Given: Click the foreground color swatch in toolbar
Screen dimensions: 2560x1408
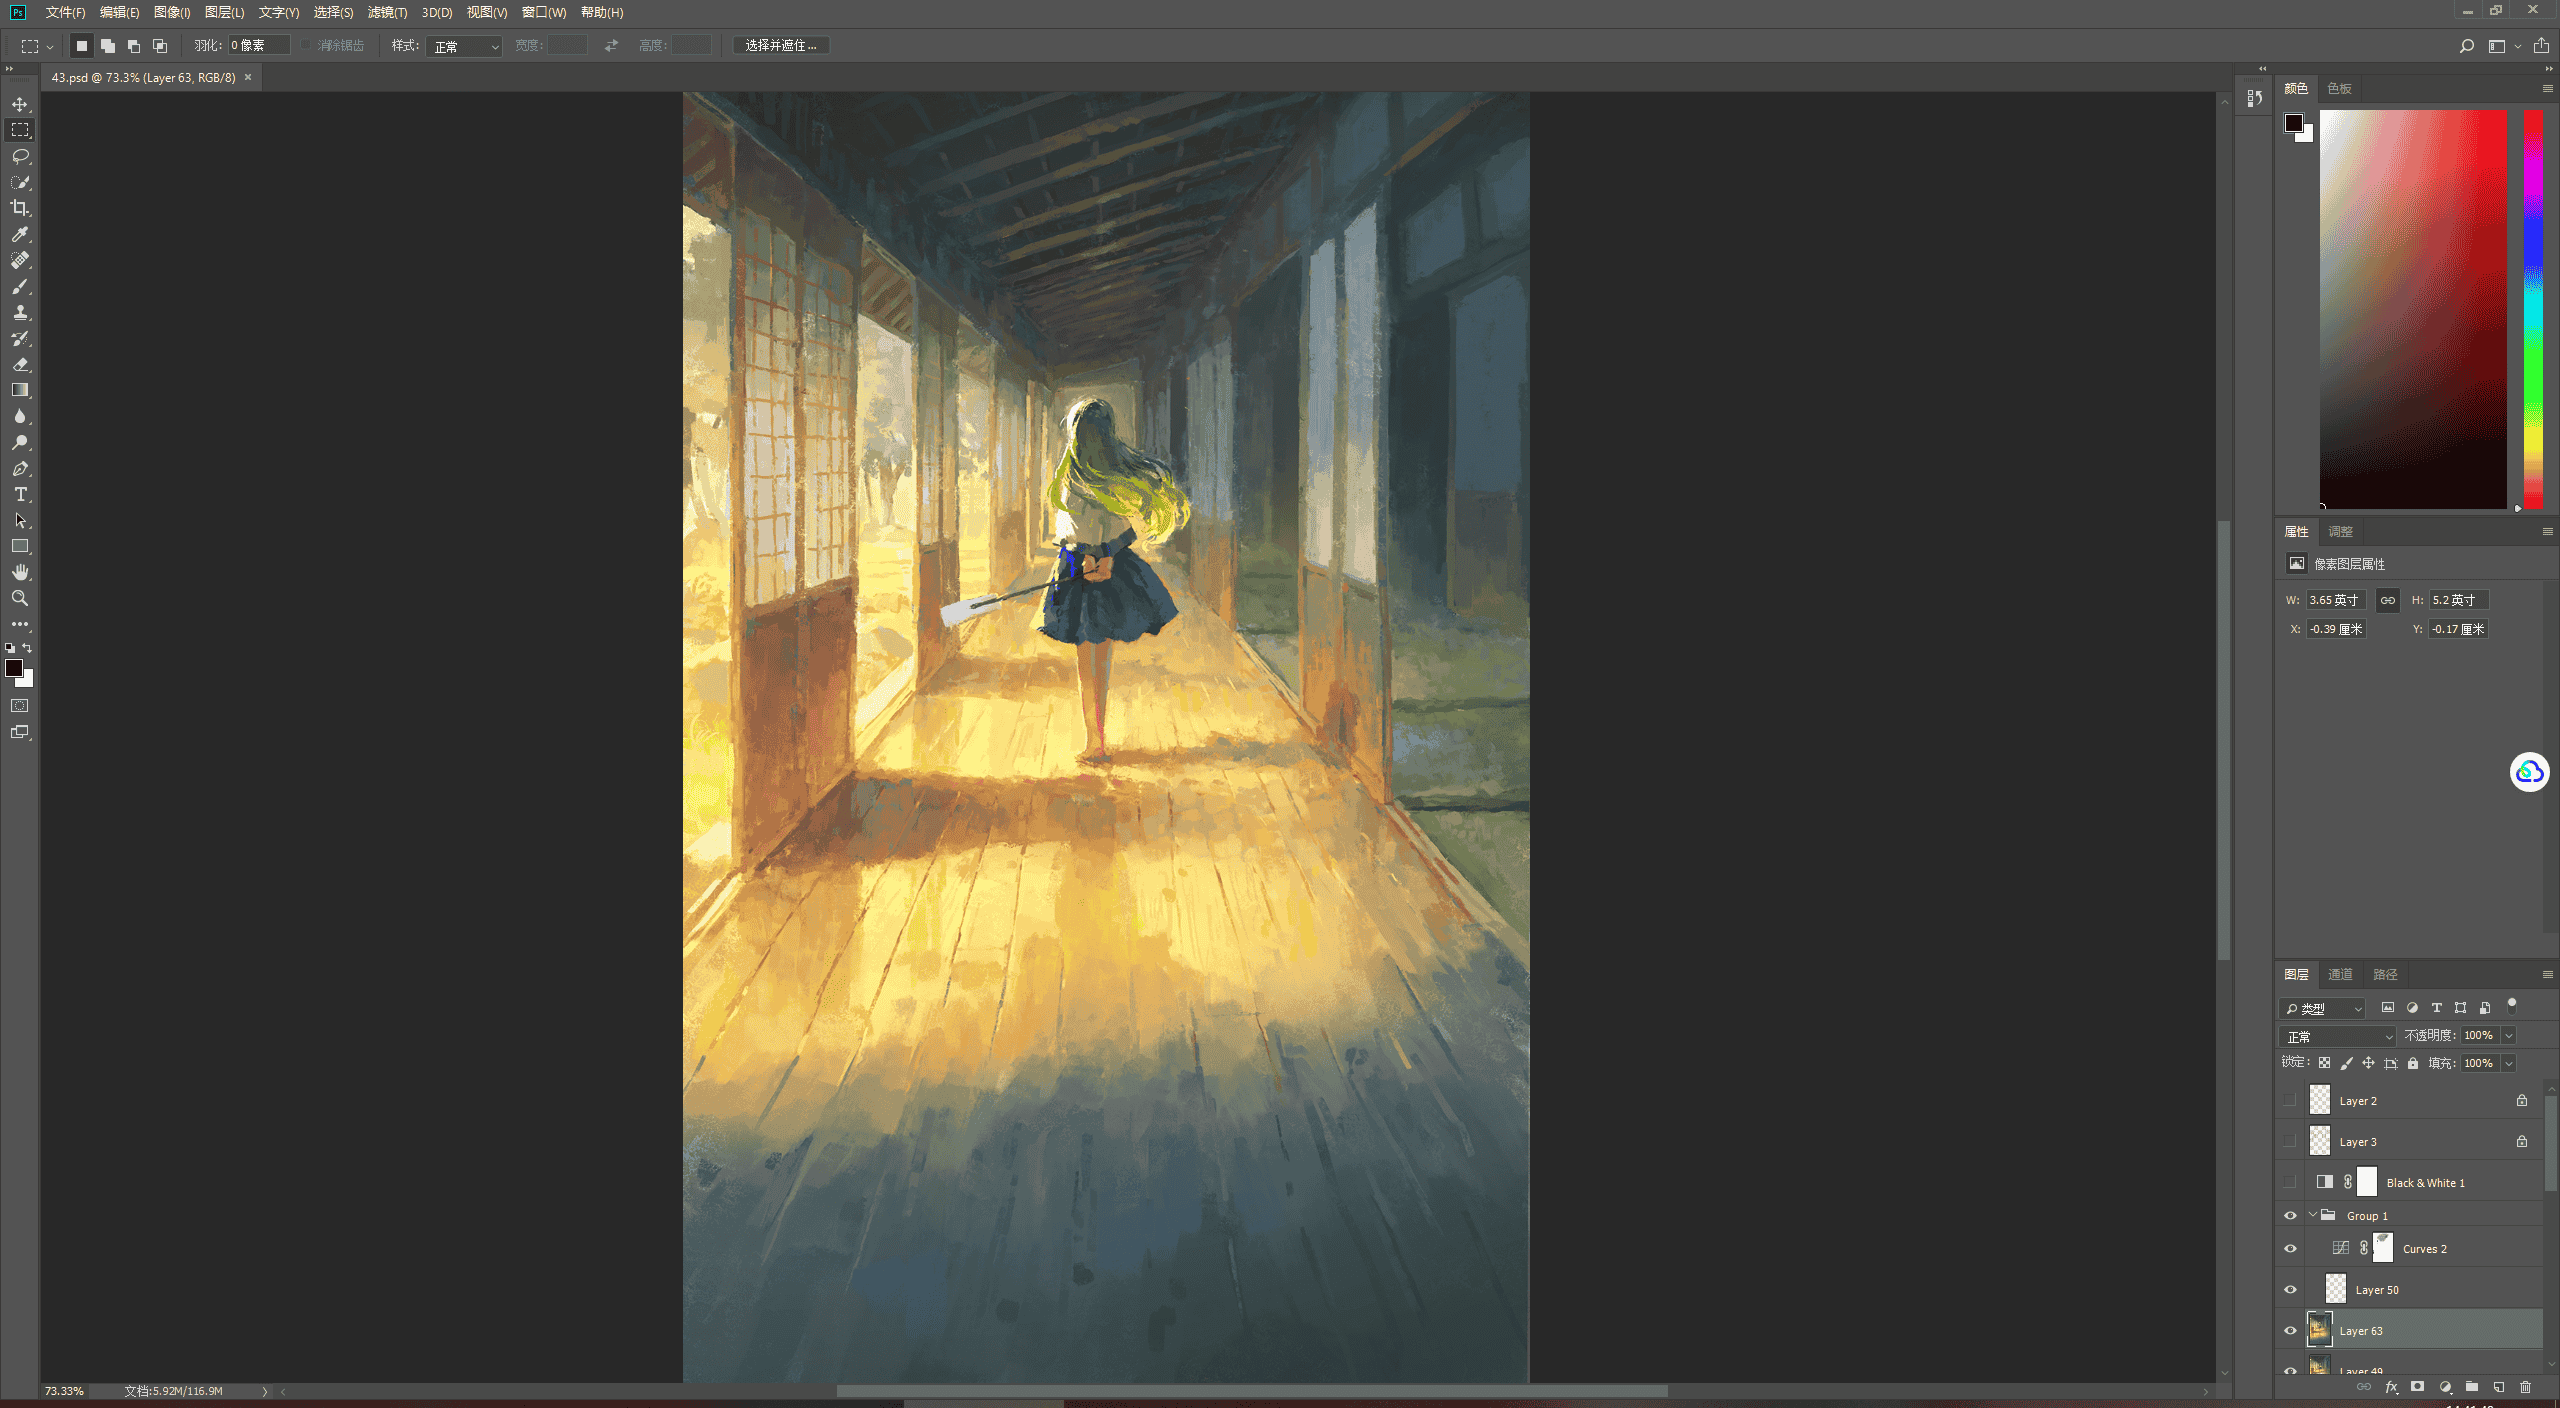Looking at the screenshot, I should click(13, 667).
